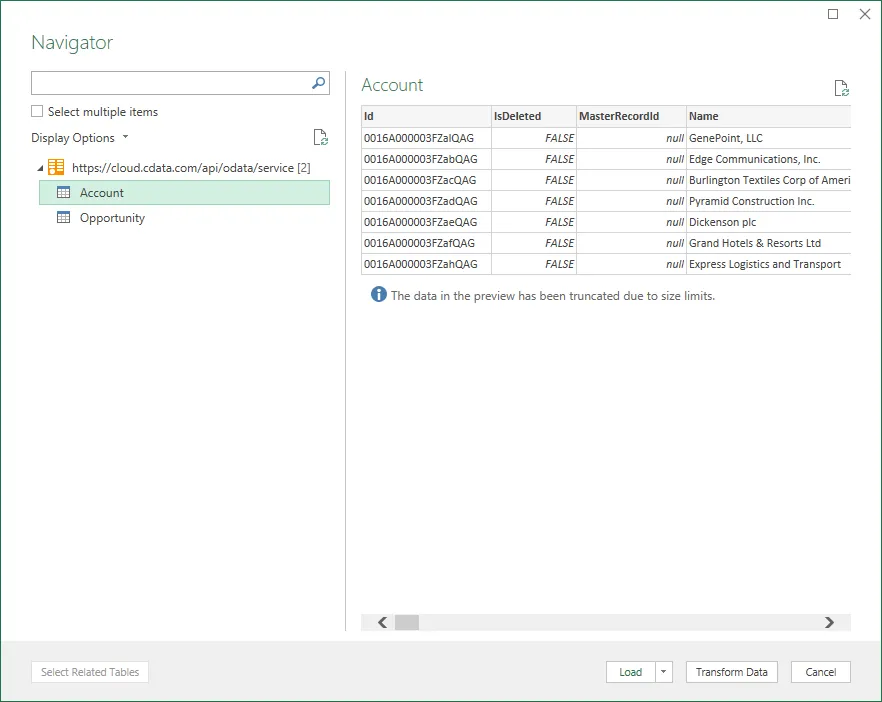Open the Display Options dropdown
The image size is (882, 702).
[x=79, y=138]
